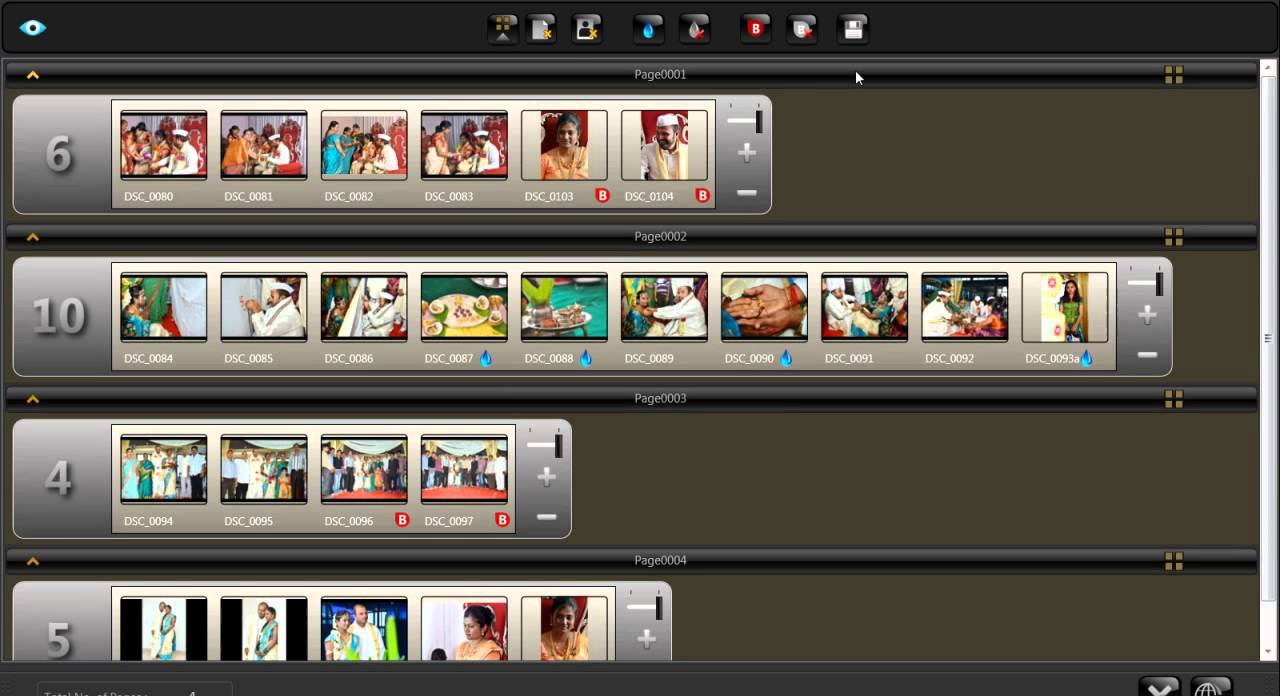Click the plus button on Page0003 strip

[x=546, y=477]
